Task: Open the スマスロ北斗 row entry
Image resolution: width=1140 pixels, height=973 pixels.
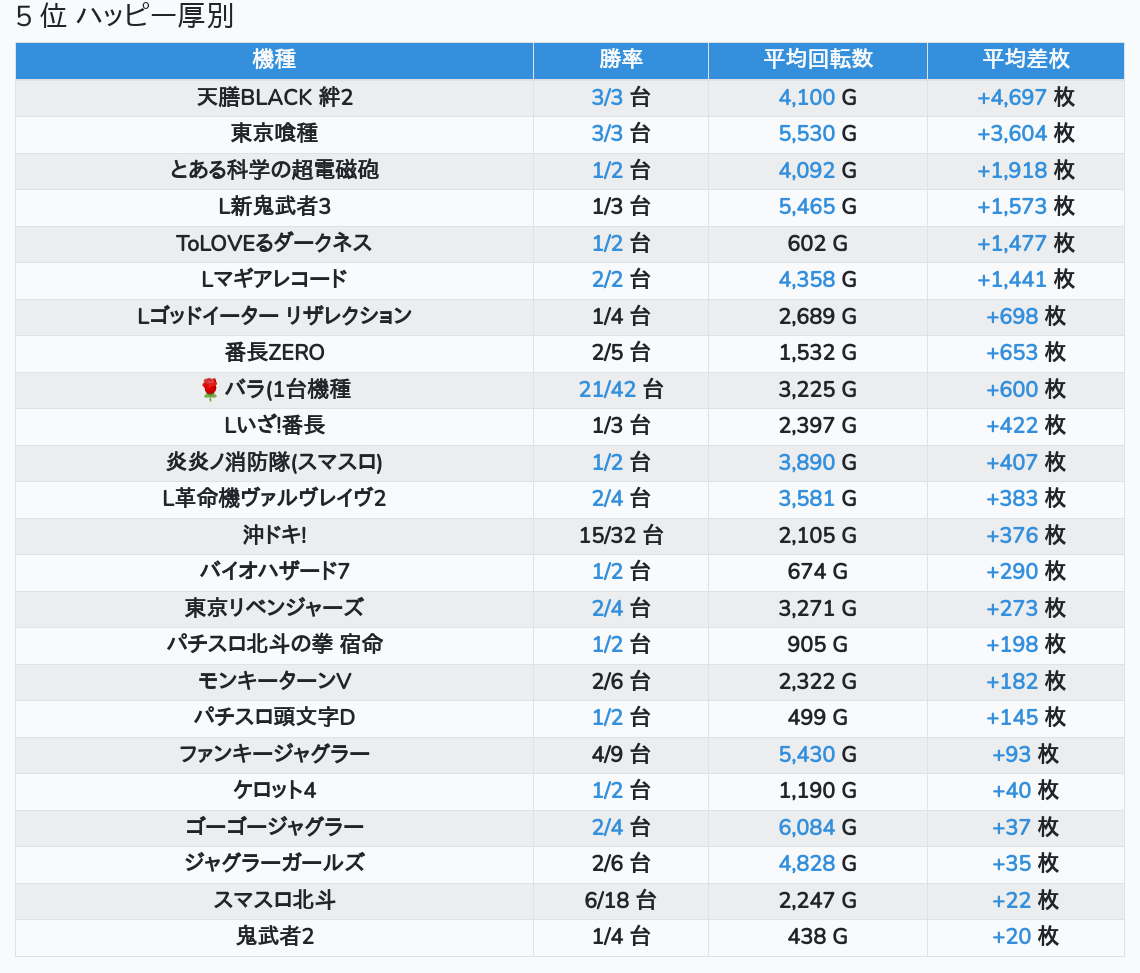Action: (274, 900)
